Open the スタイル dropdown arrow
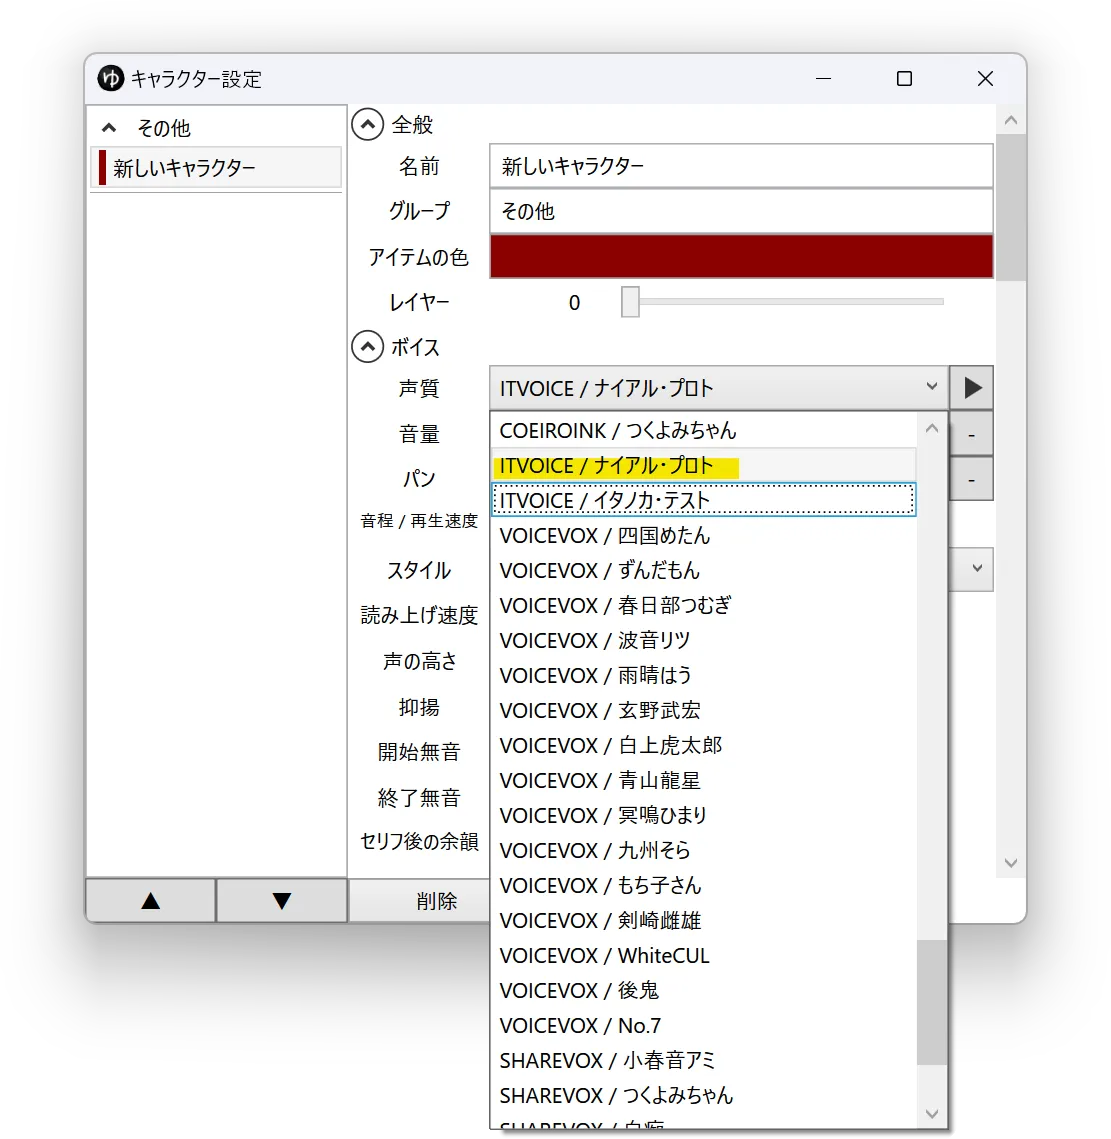 pos(977,568)
